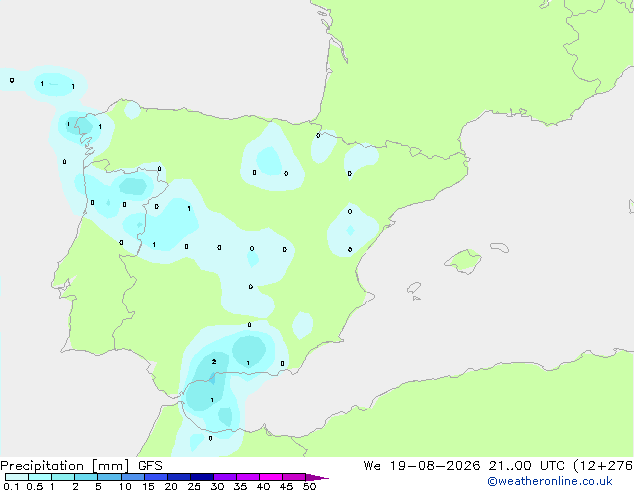Viewport: 634px width, 490px height.
Task: Select the 45–50 mm legend color swatch
Action: [294, 477]
